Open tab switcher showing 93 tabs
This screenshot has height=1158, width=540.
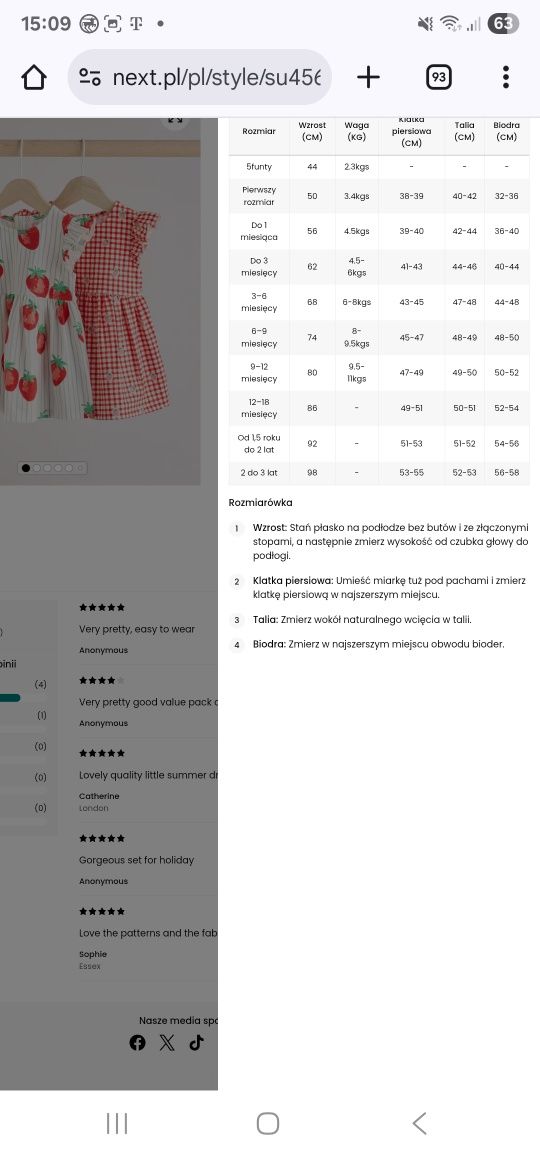coord(439,78)
